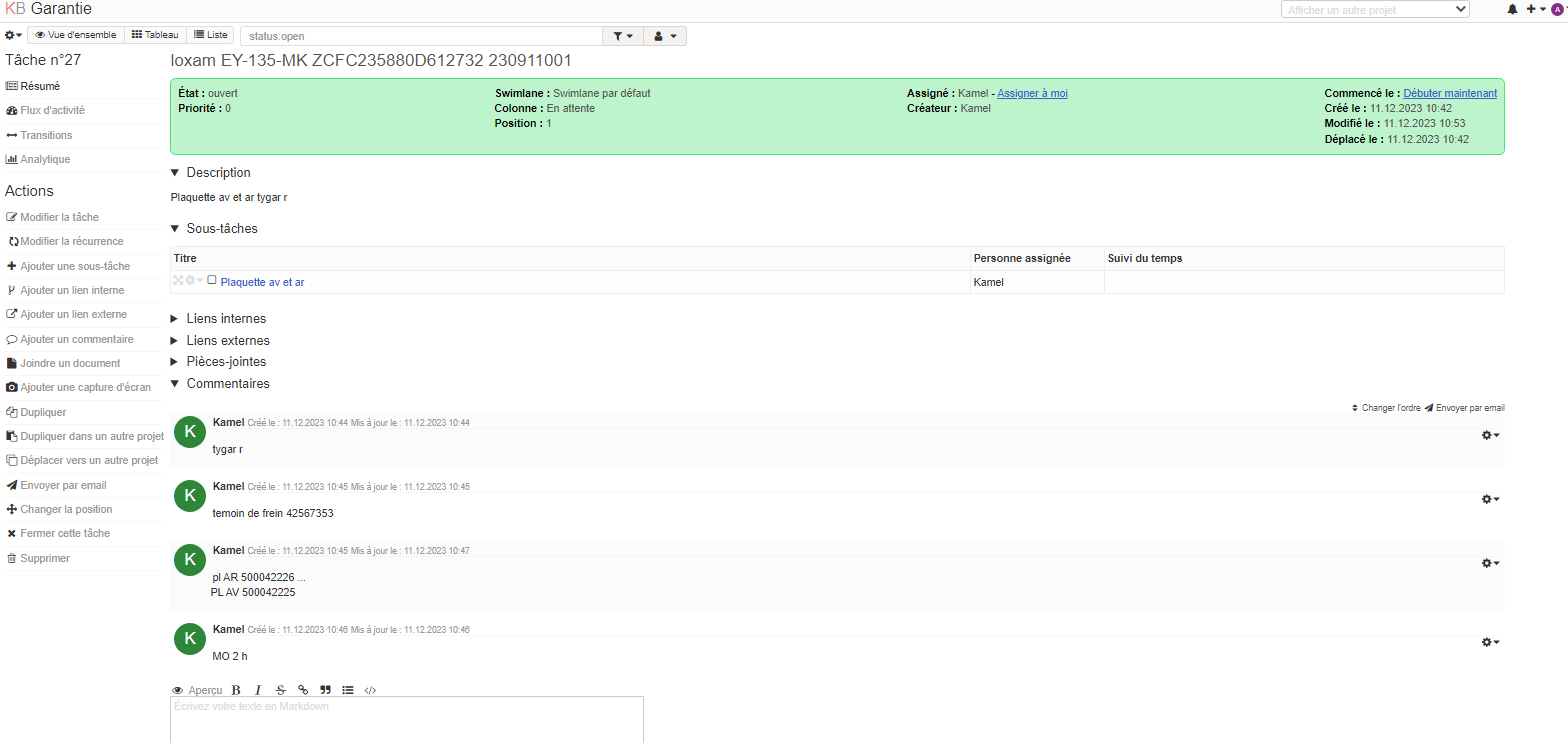Click the quote icon in editor toolbar
Image resolution: width=1568 pixels, height=743 pixels.
(325, 690)
